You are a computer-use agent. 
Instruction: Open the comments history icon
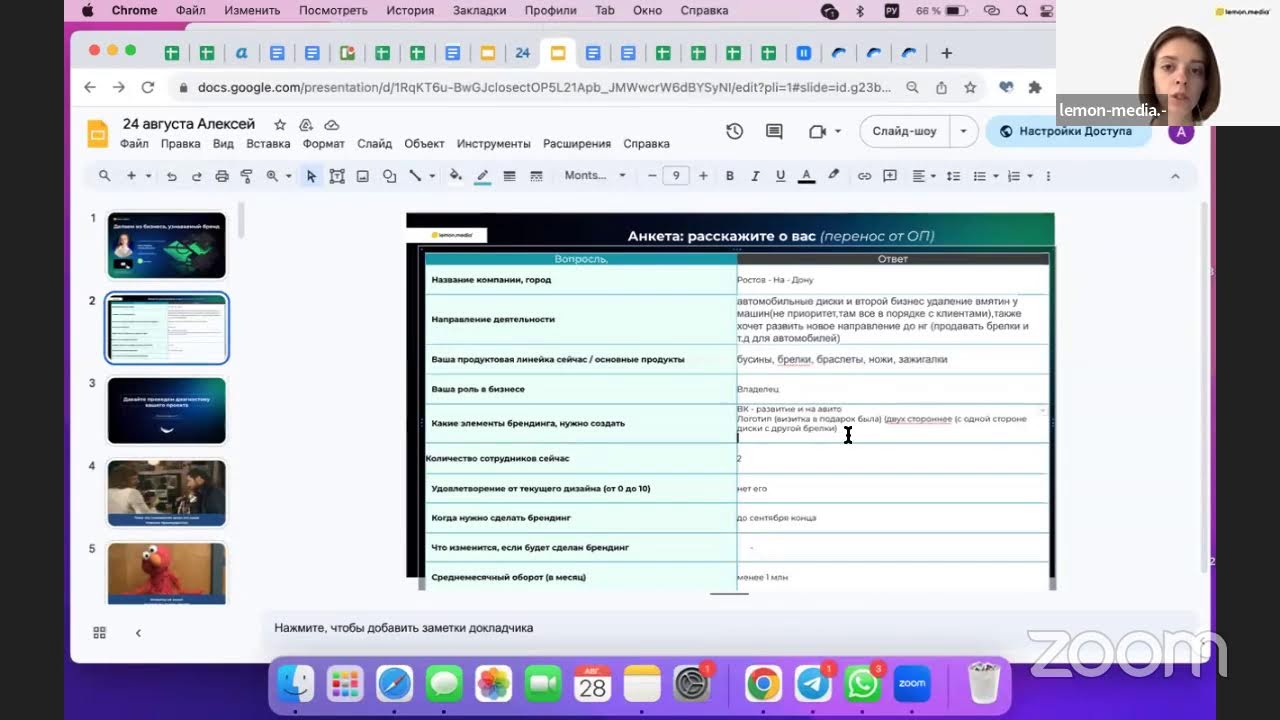coord(774,131)
